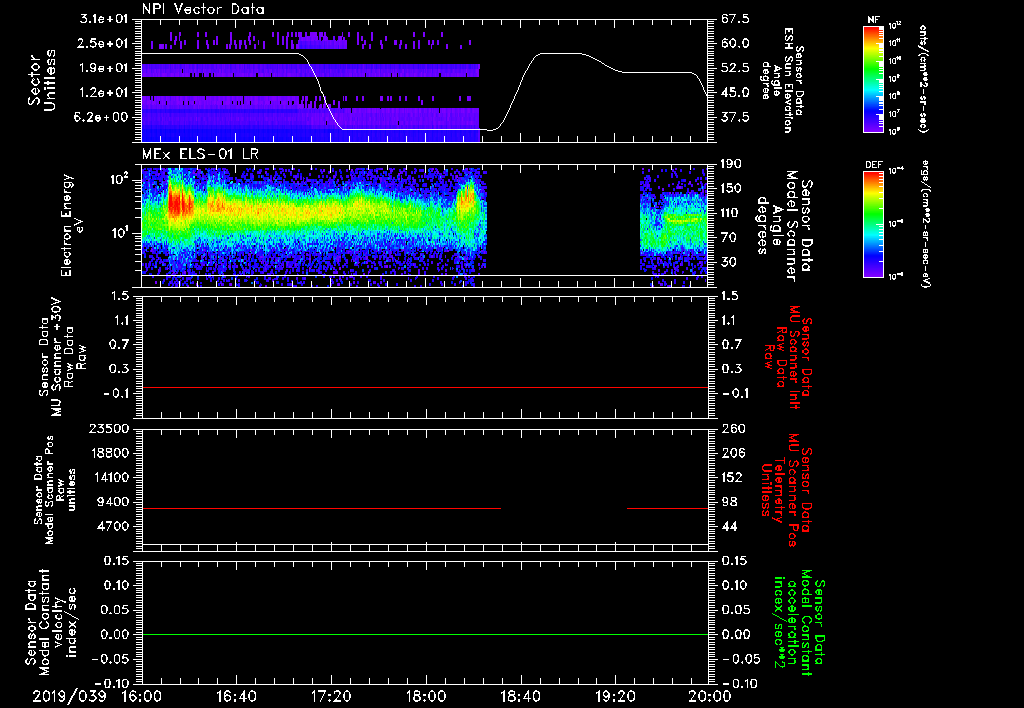Click the "NF" color bar heading

click(873, 20)
